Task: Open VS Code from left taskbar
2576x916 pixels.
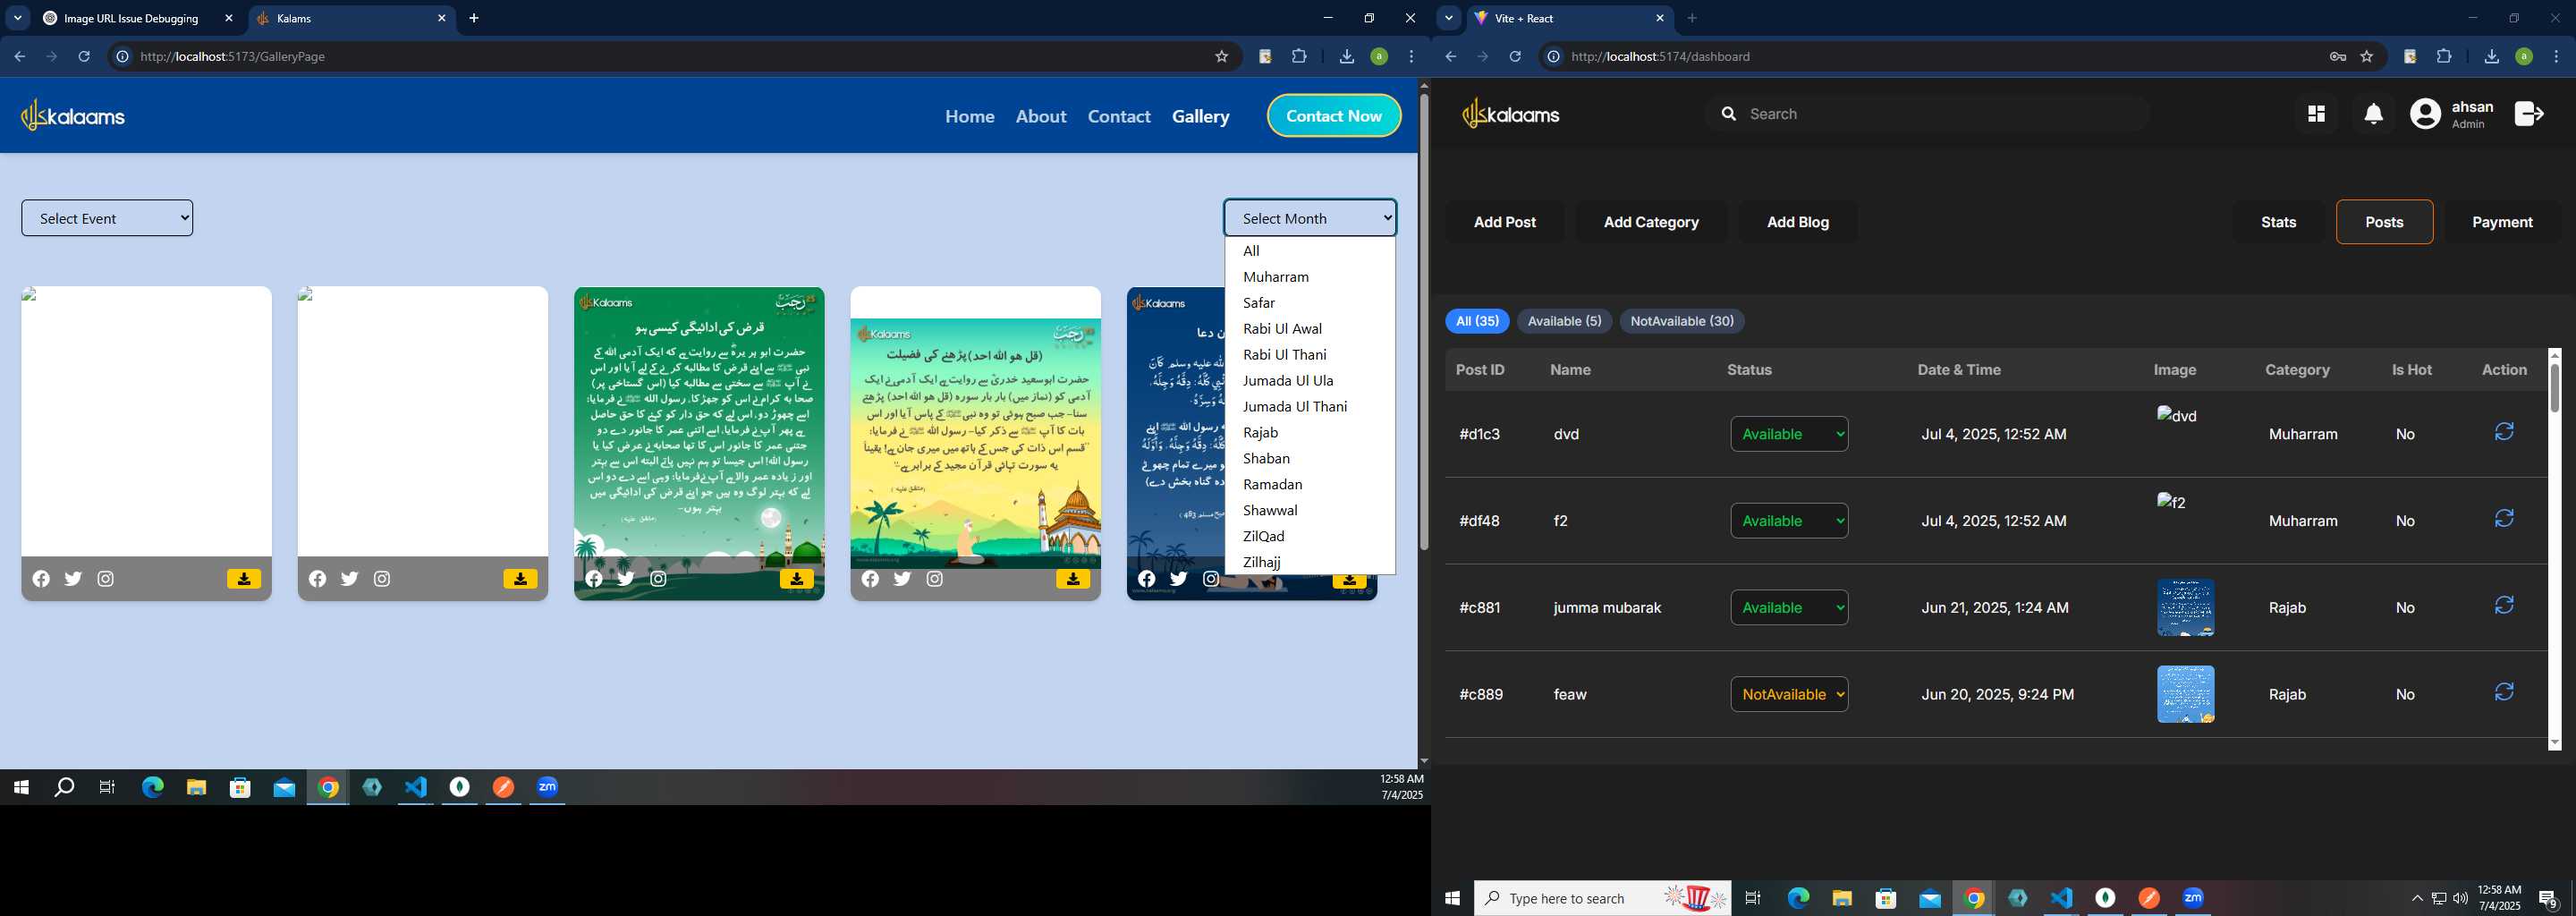Action: (x=416, y=788)
